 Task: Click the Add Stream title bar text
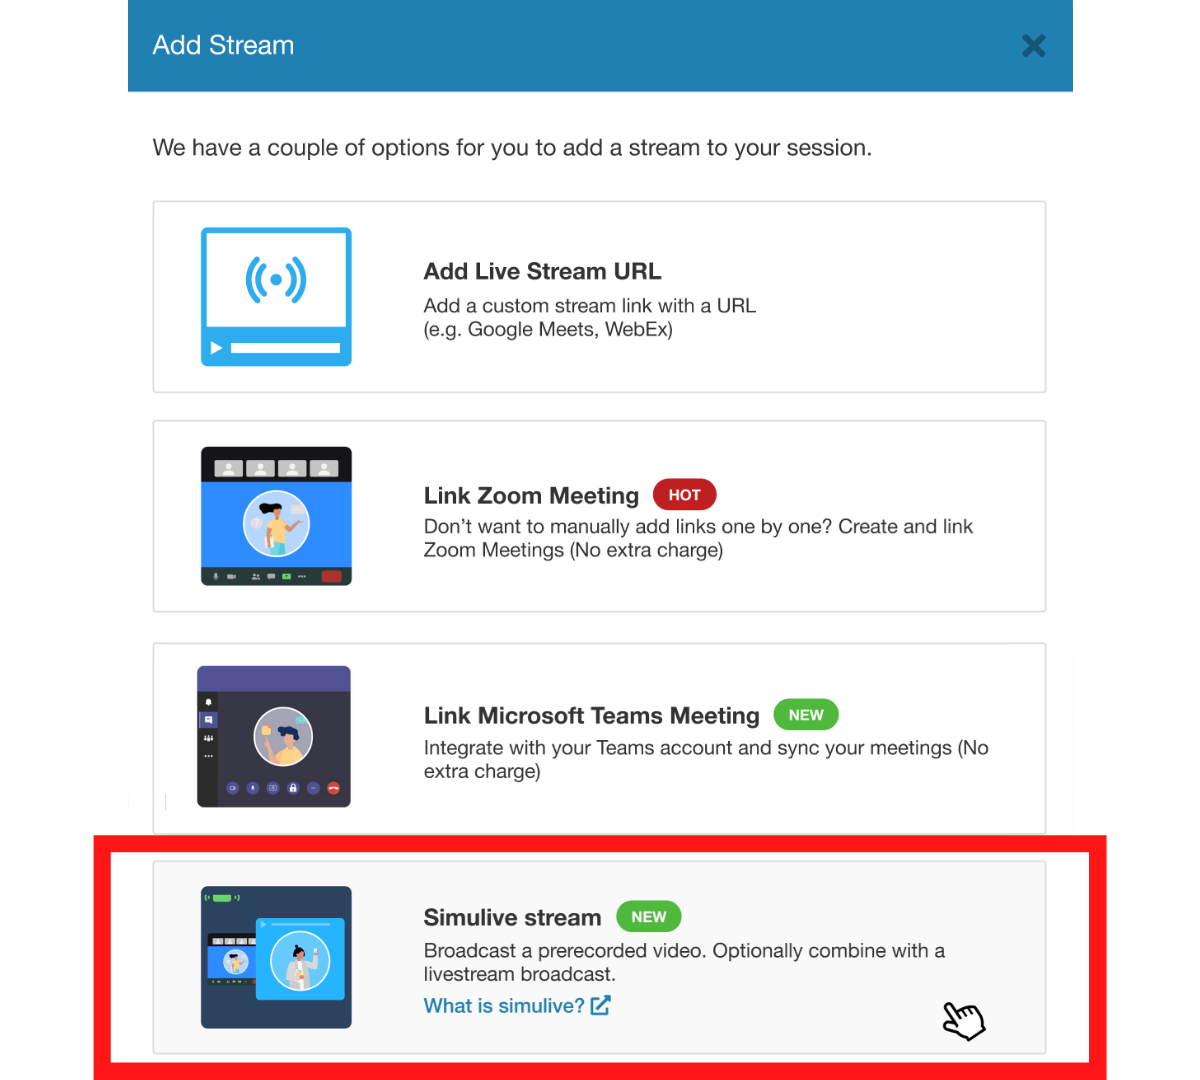pyautogui.click(x=224, y=46)
